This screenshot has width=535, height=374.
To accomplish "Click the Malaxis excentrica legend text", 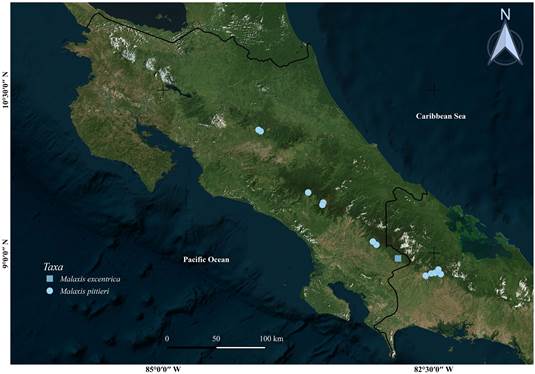I will pos(90,279).
